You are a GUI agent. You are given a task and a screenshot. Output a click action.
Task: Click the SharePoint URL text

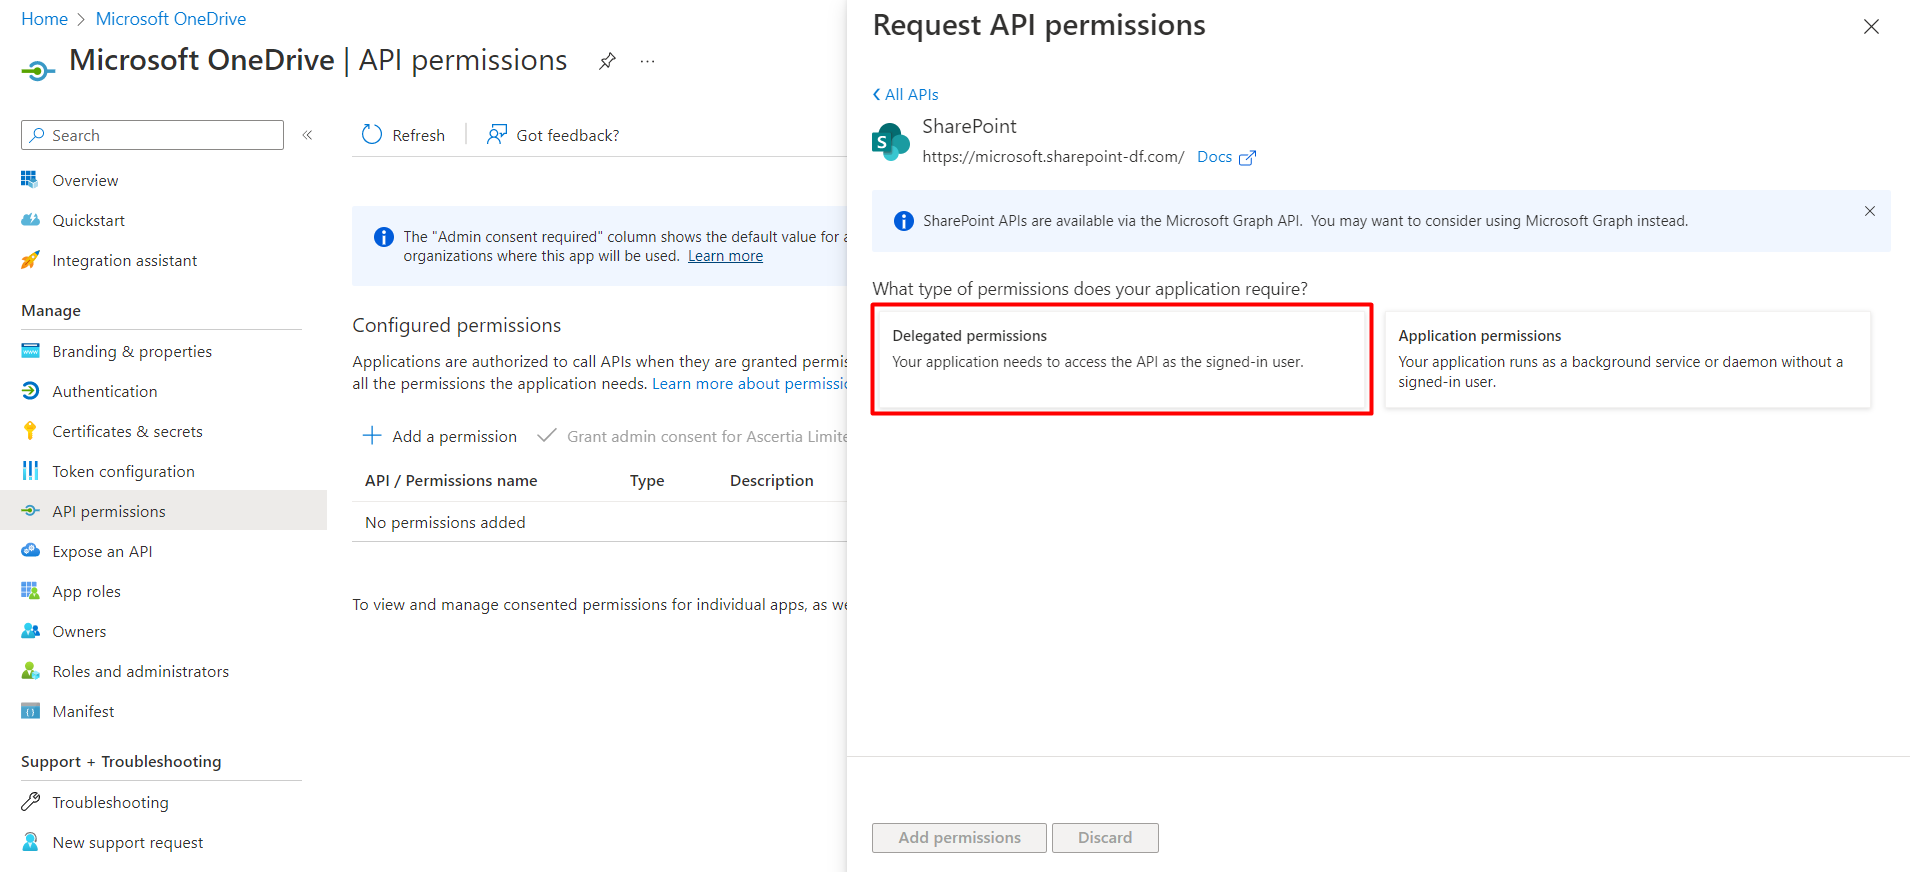[x=1053, y=157]
